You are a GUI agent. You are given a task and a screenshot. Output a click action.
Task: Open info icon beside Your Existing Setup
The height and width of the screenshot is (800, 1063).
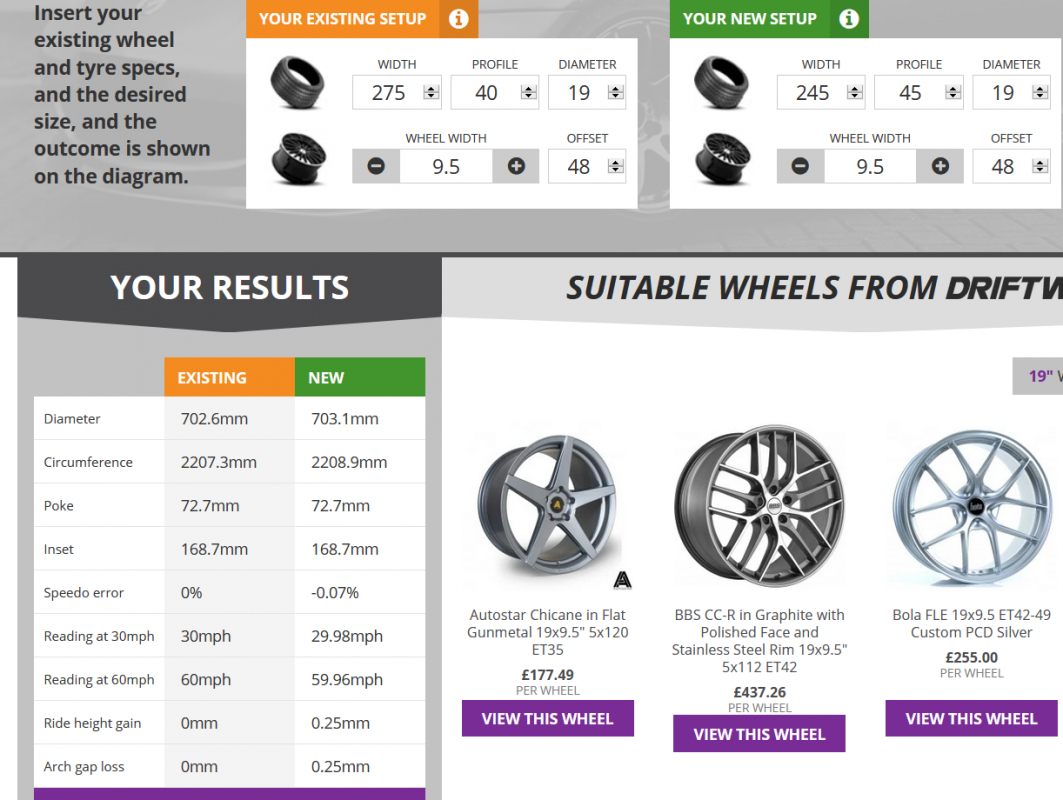pos(458,18)
